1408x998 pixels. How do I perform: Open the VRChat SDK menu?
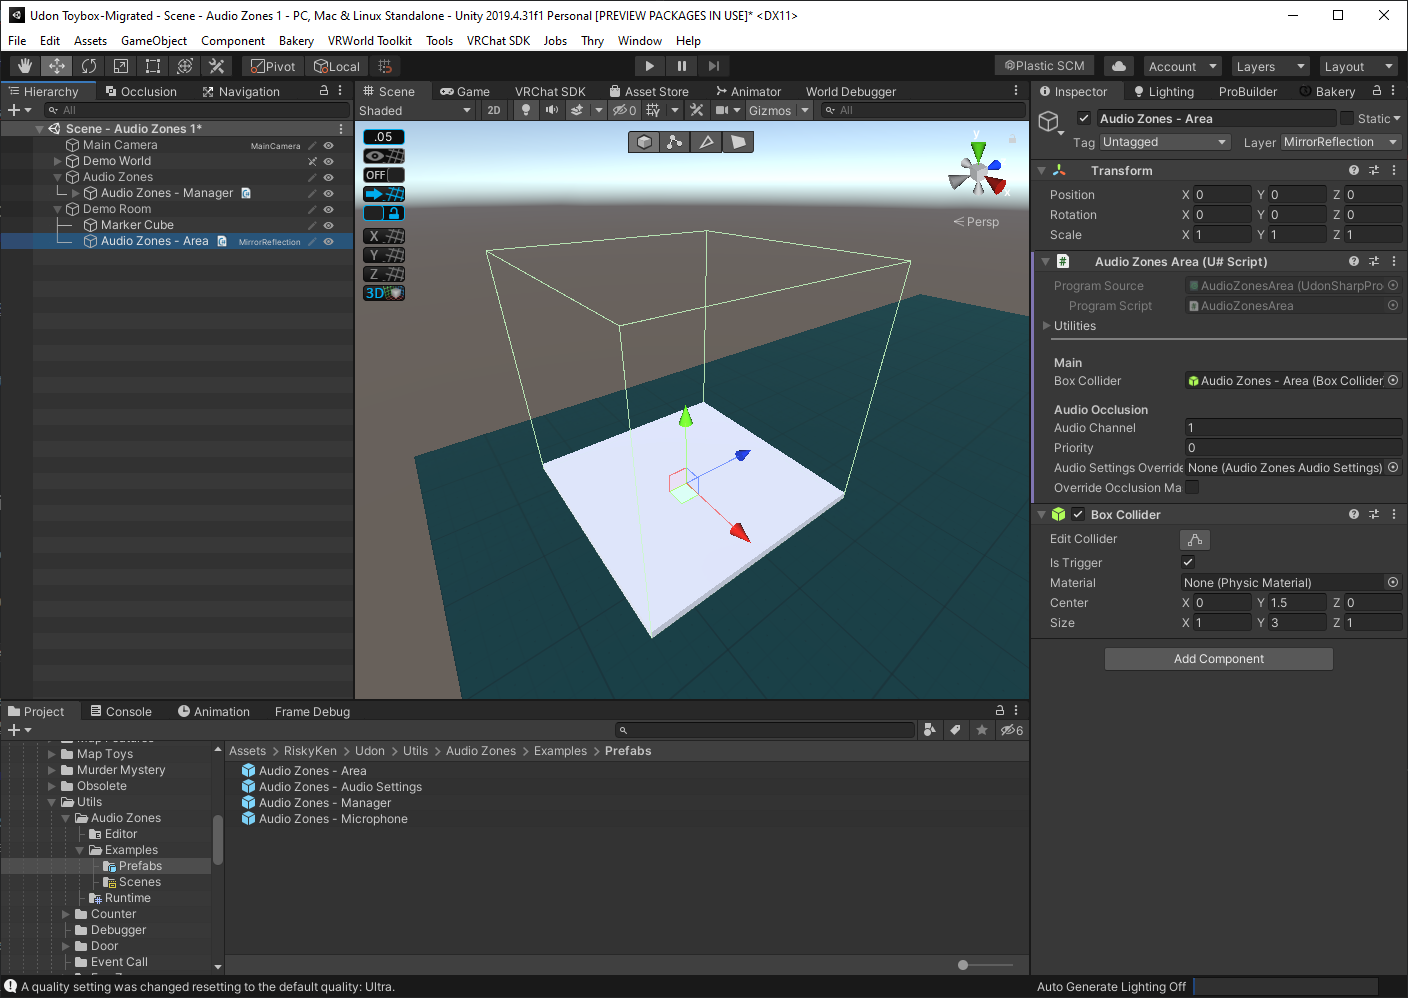pos(498,41)
